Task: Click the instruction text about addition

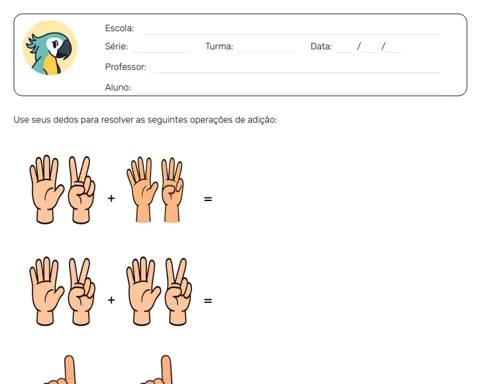Action: coord(145,120)
